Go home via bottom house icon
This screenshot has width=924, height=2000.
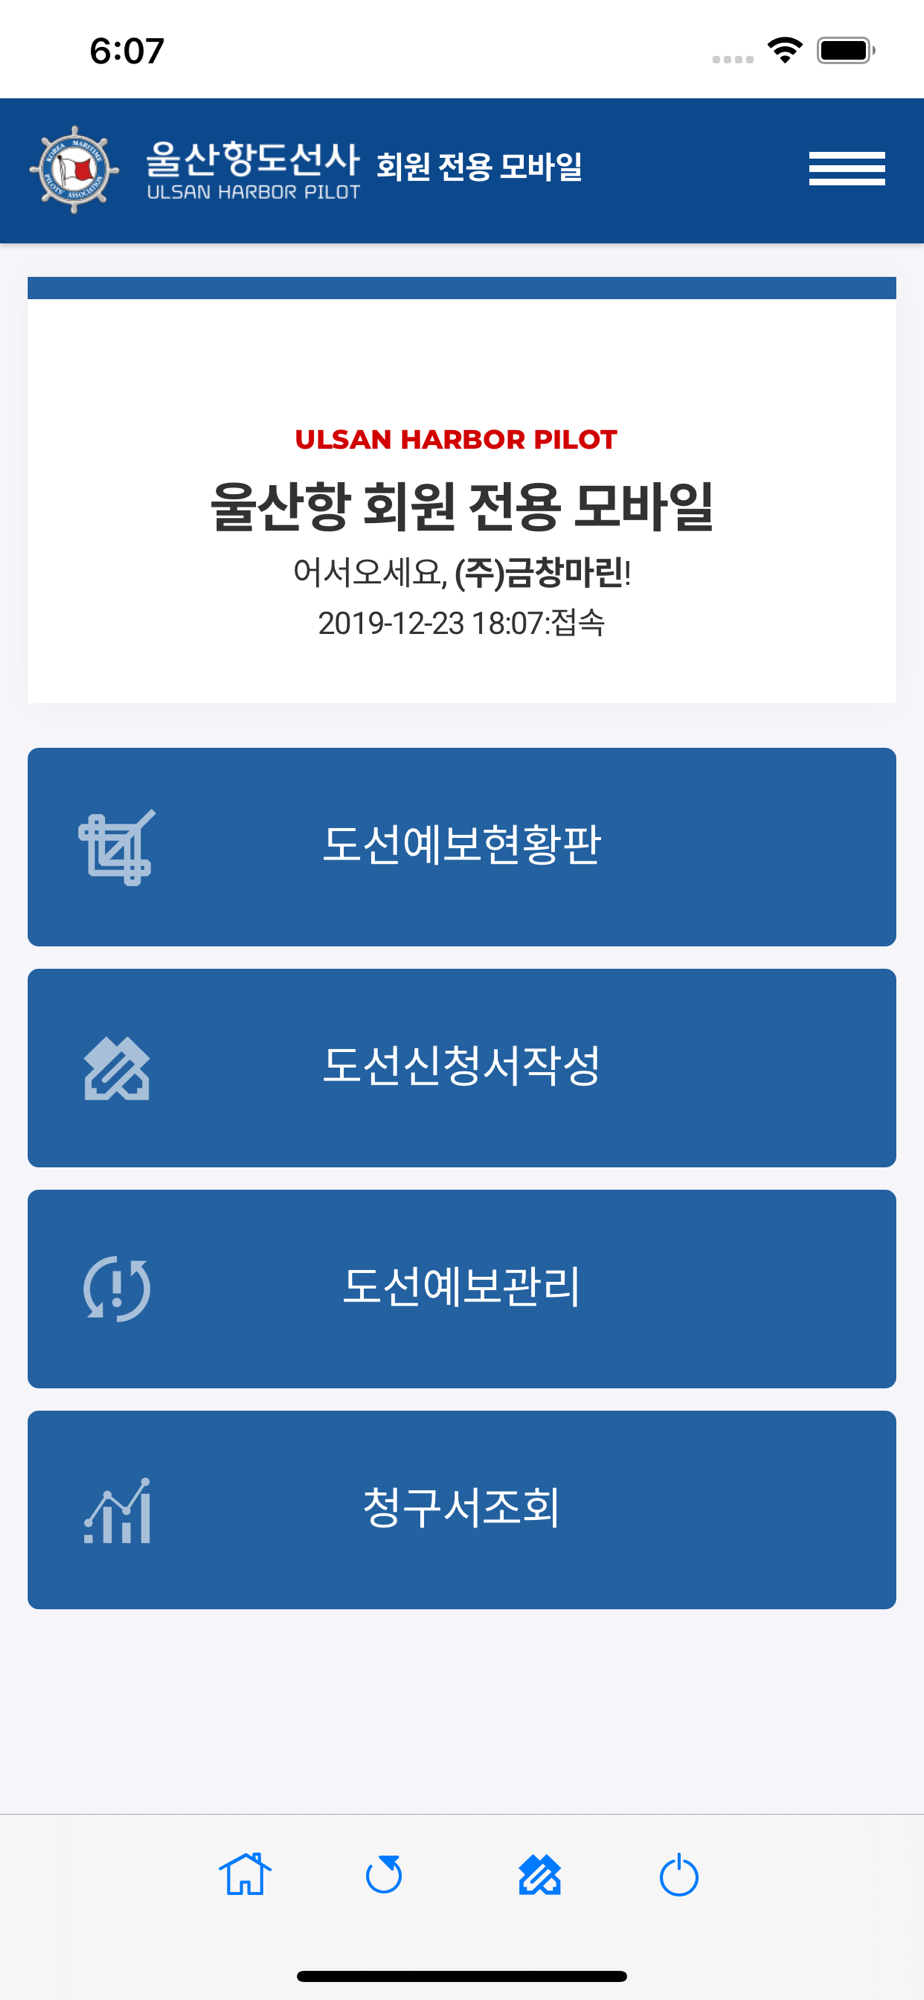pos(245,1874)
